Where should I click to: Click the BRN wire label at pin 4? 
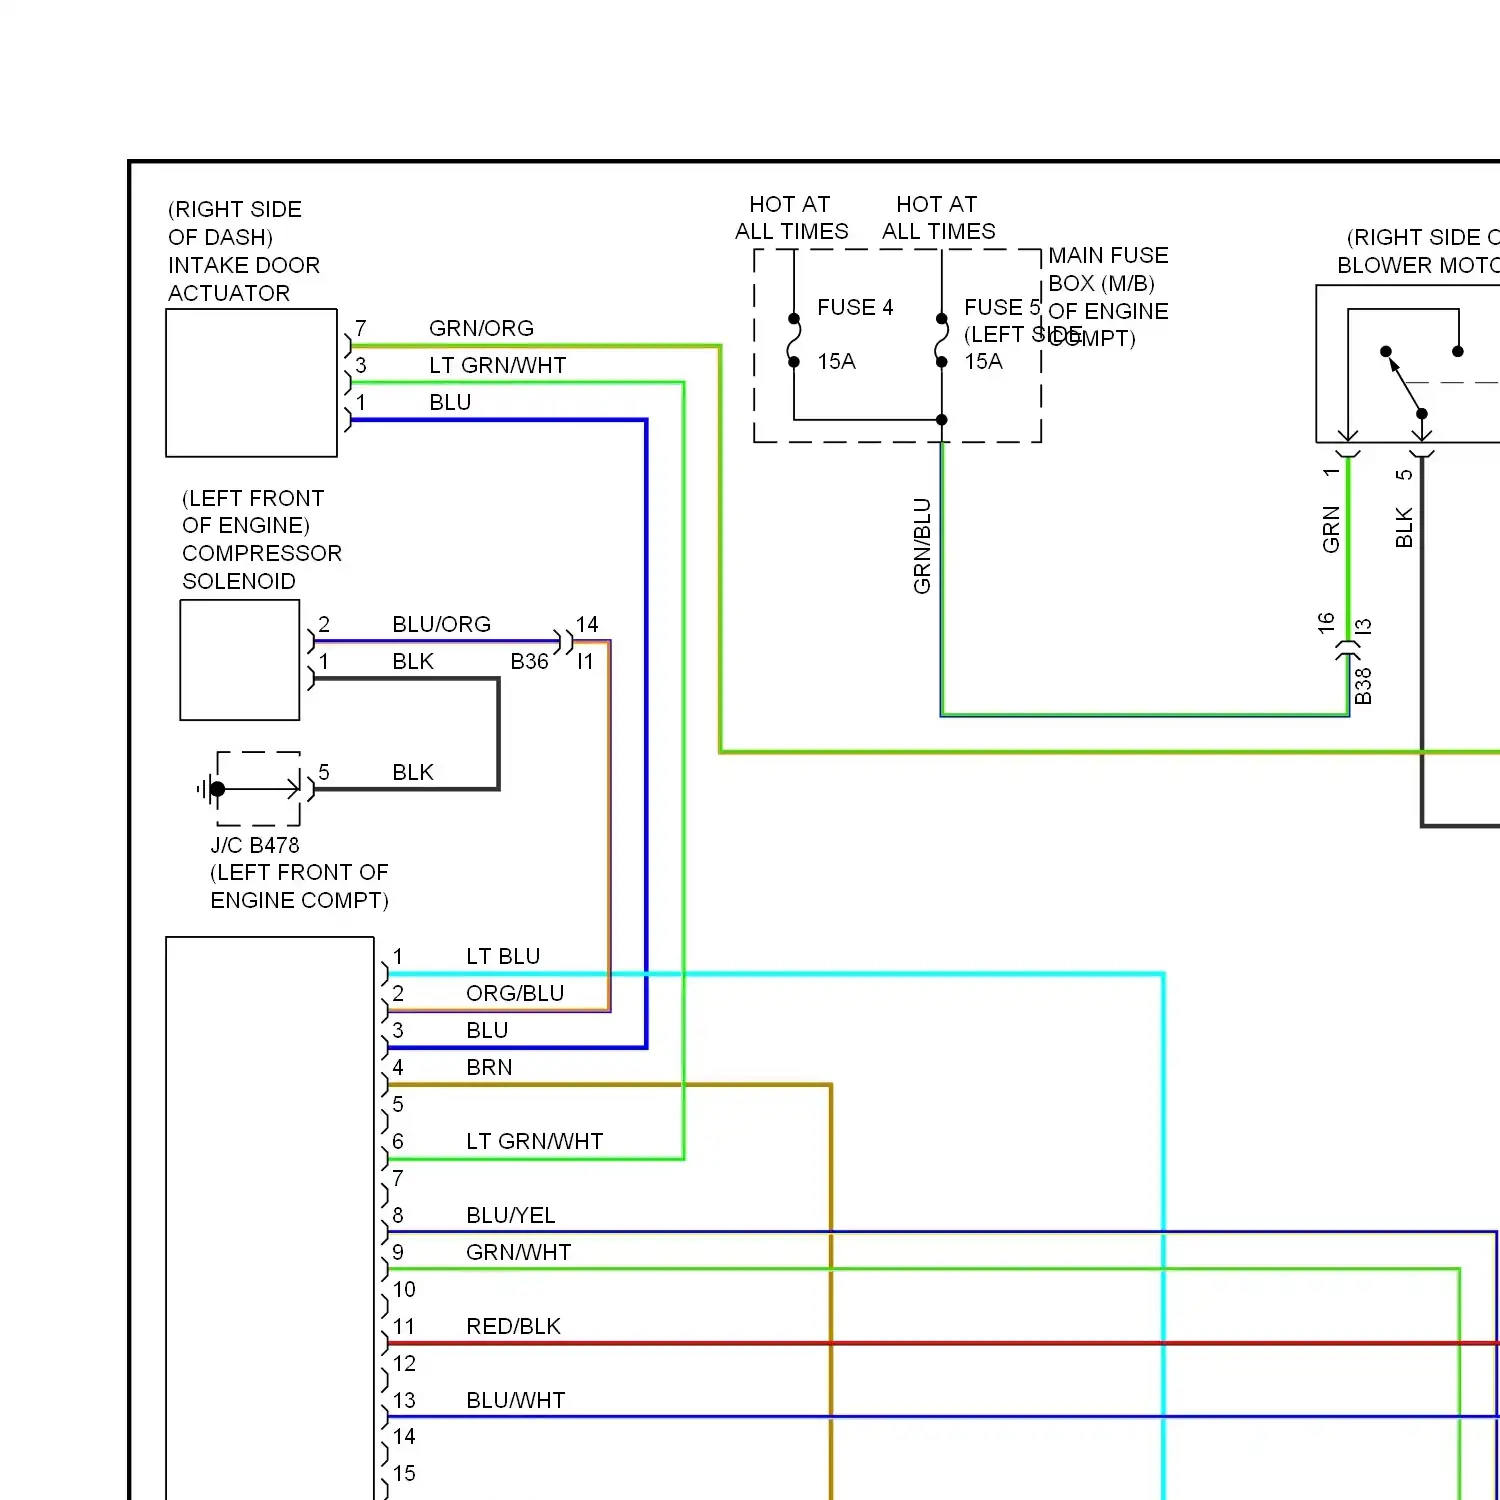tap(489, 1067)
